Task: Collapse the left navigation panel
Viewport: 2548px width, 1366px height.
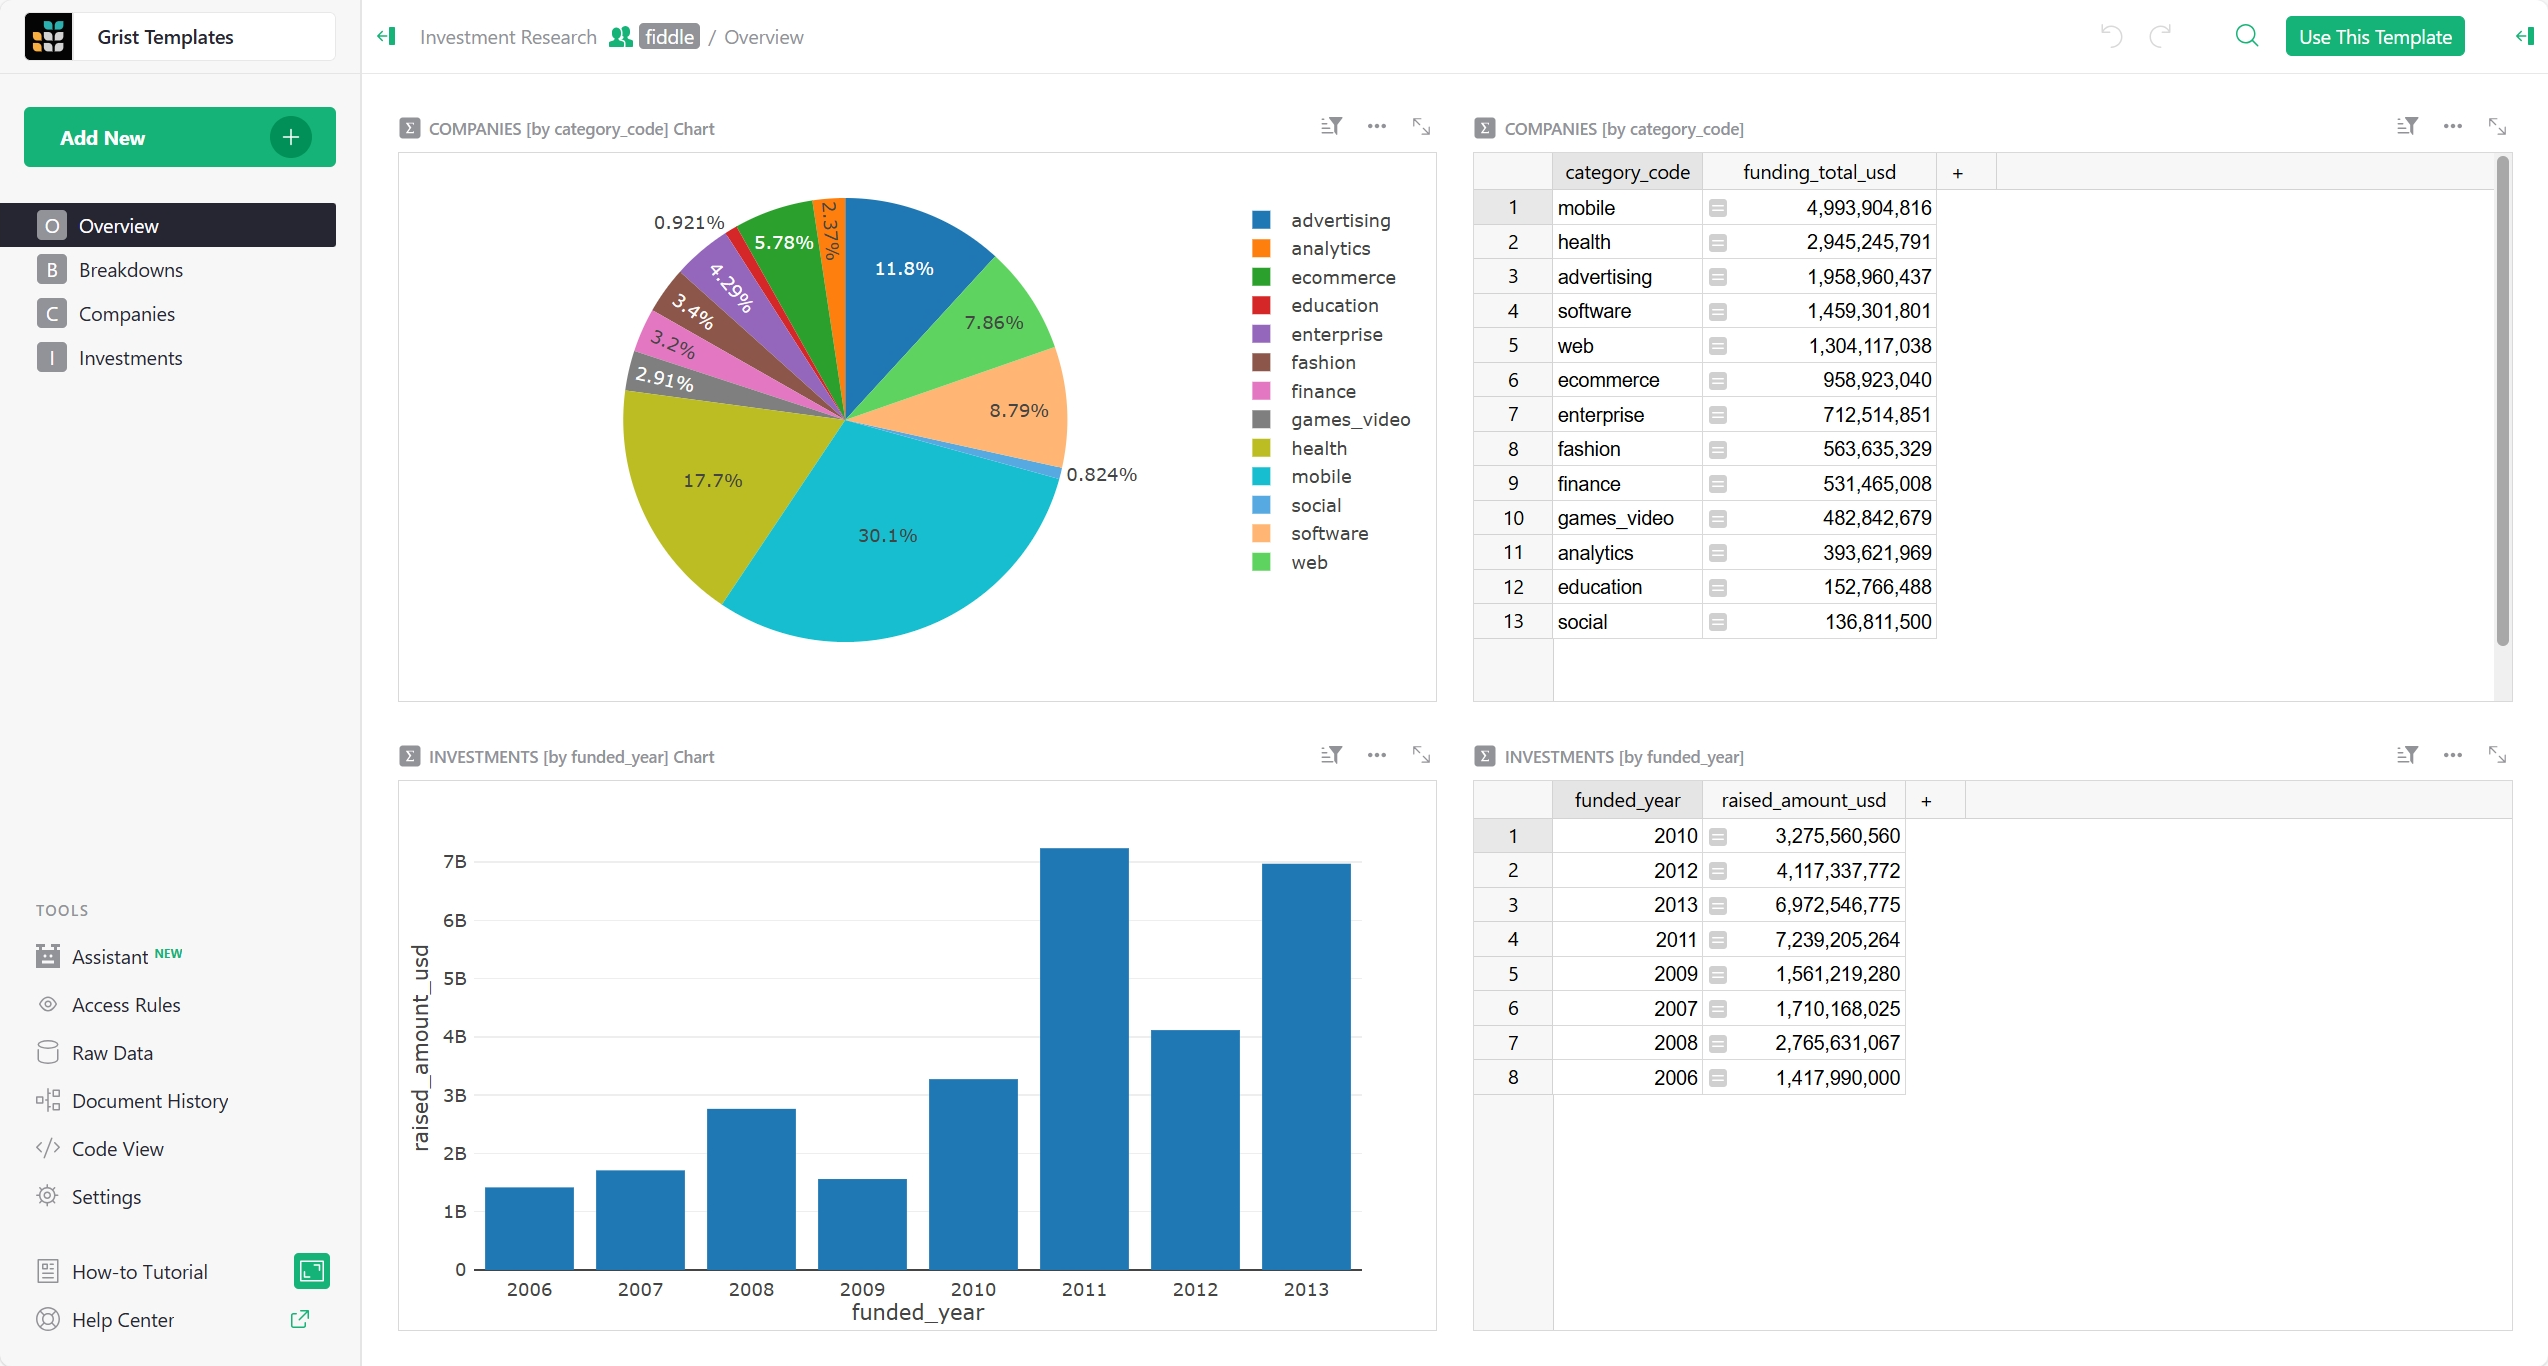Action: point(386,37)
